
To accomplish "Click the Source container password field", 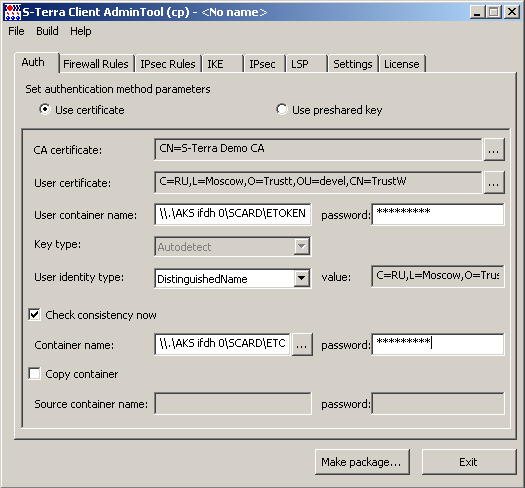I will point(438,404).
